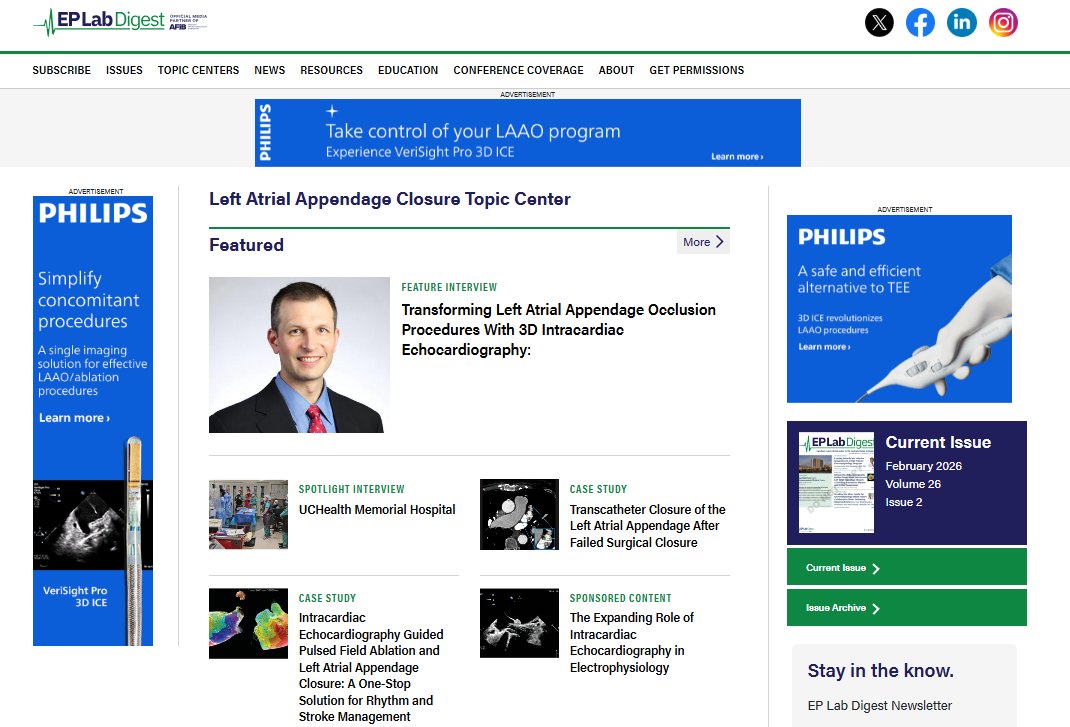
Task: Go to the News menu item
Action: (x=270, y=70)
